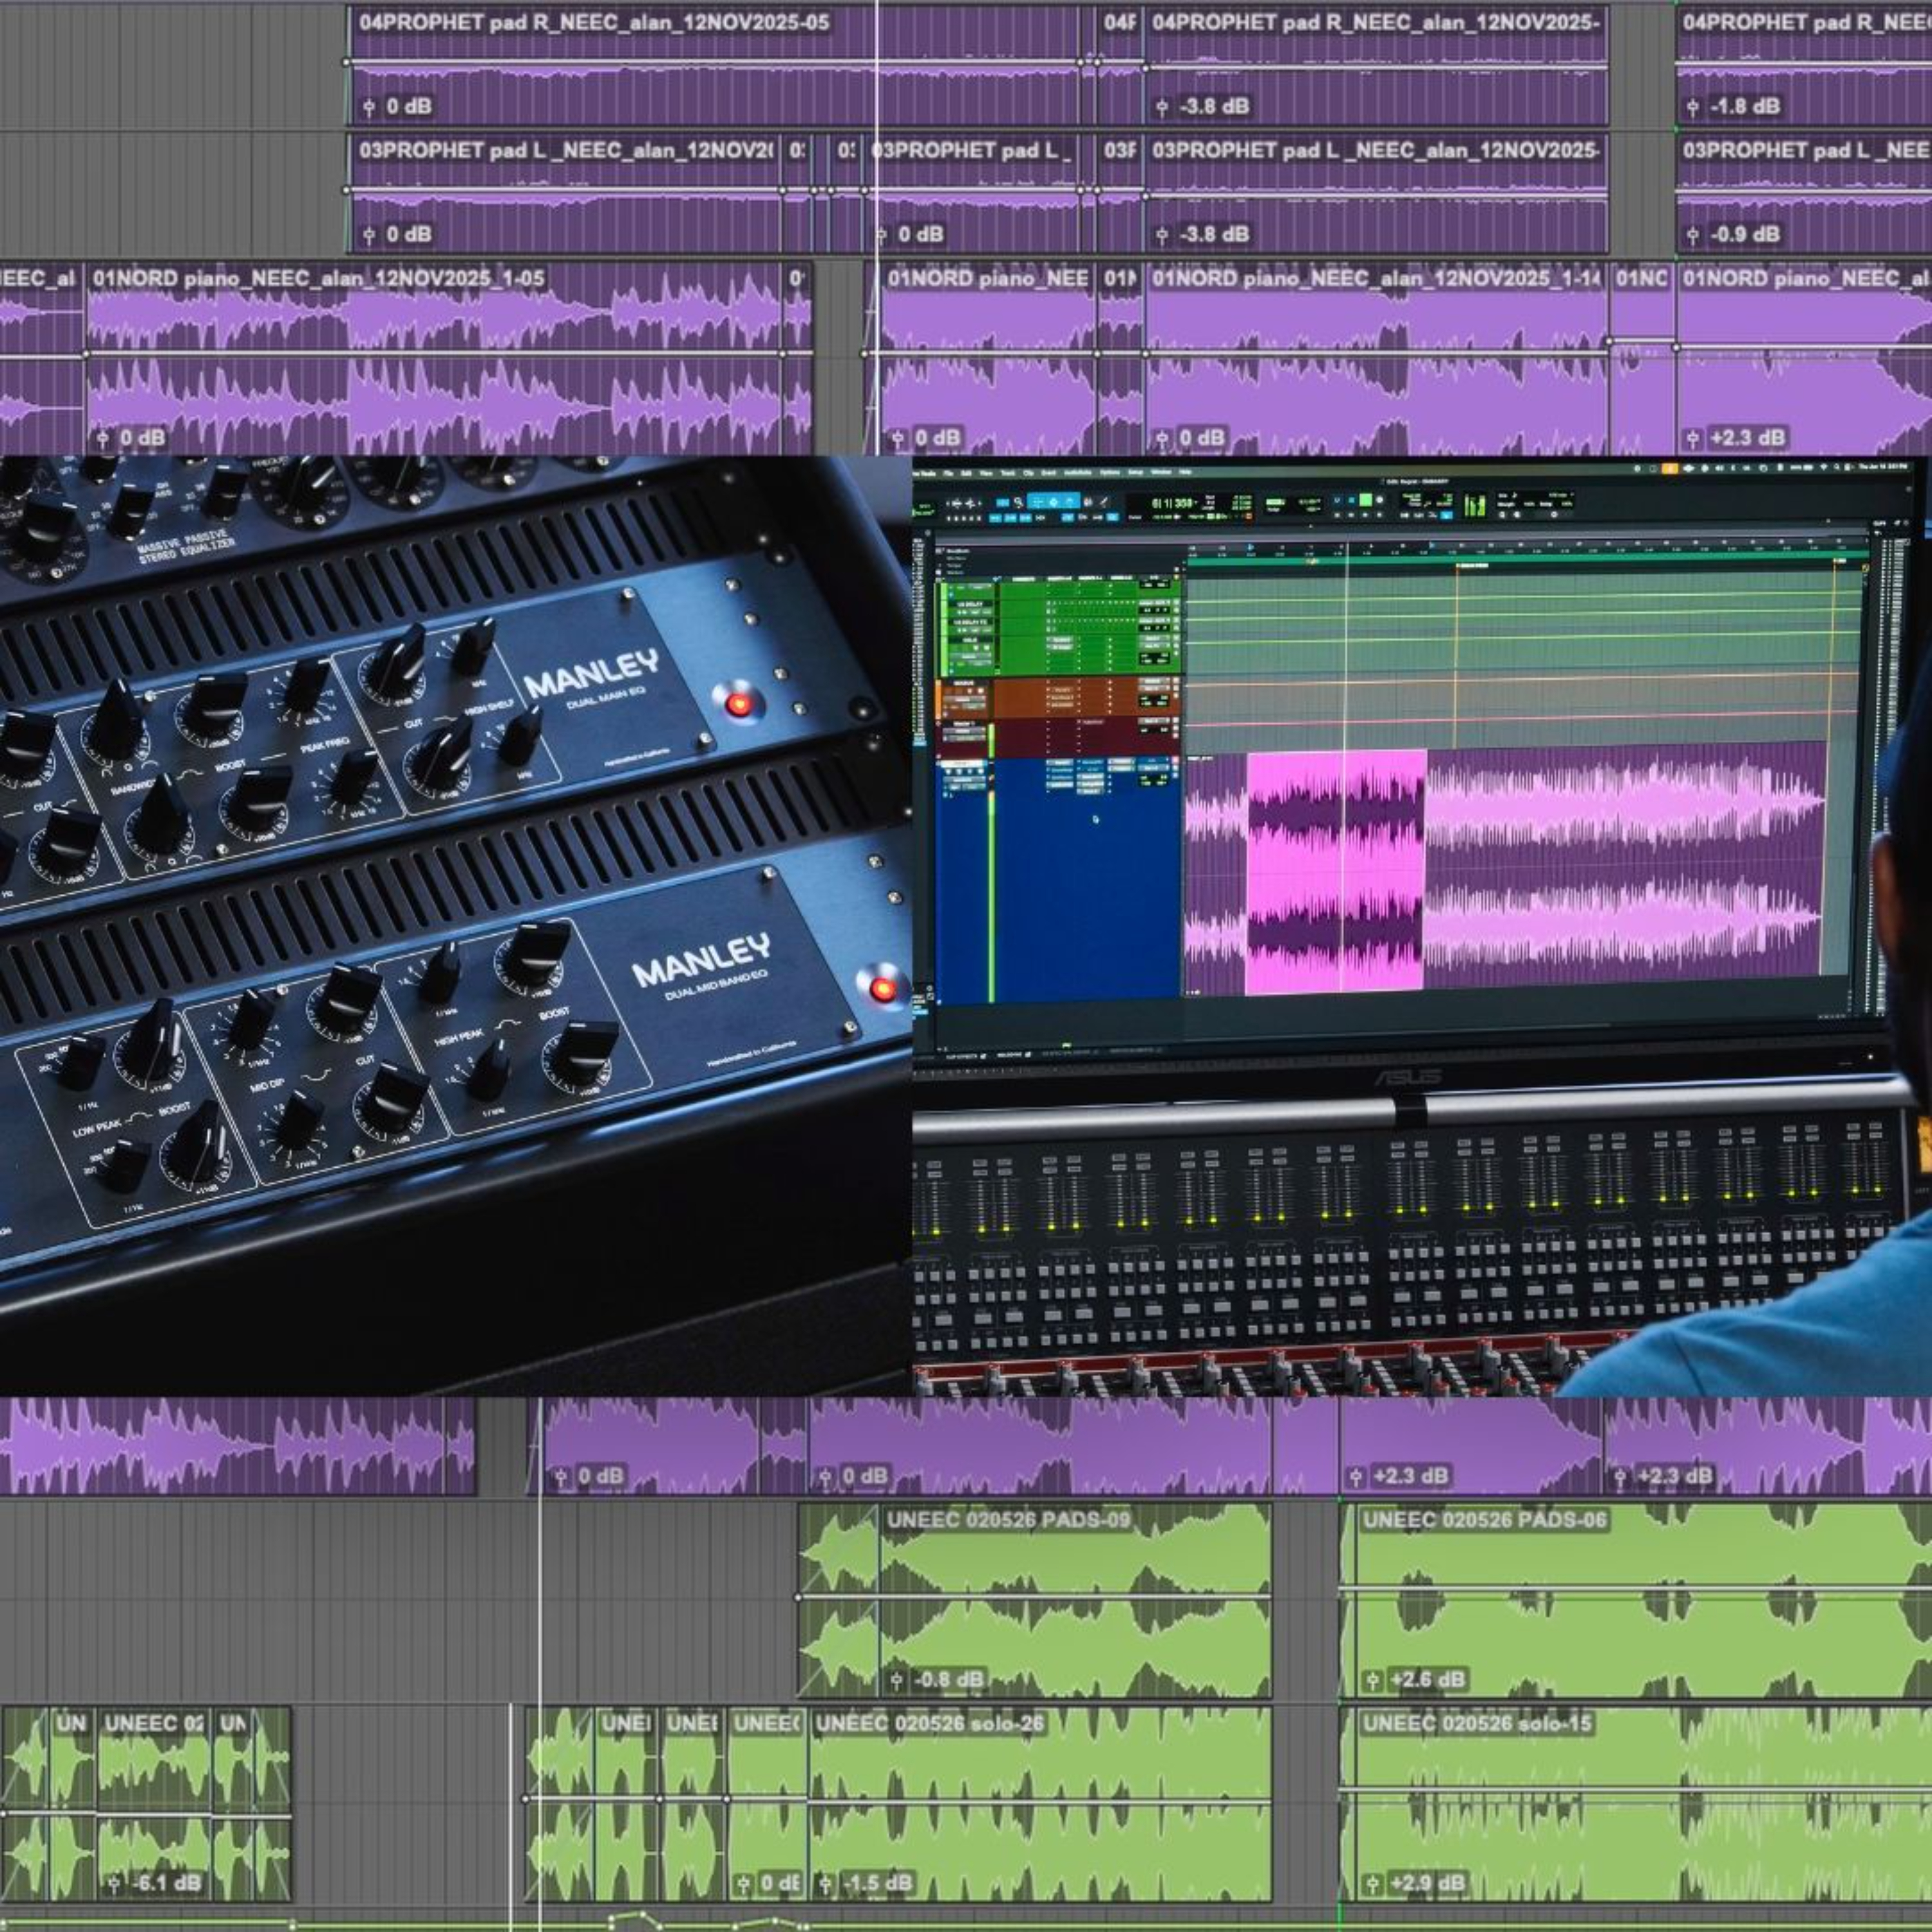Open clip gain icon on 01NORD piano 1-14 clip
1932x1932 pixels.
(x=1162, y=438)
